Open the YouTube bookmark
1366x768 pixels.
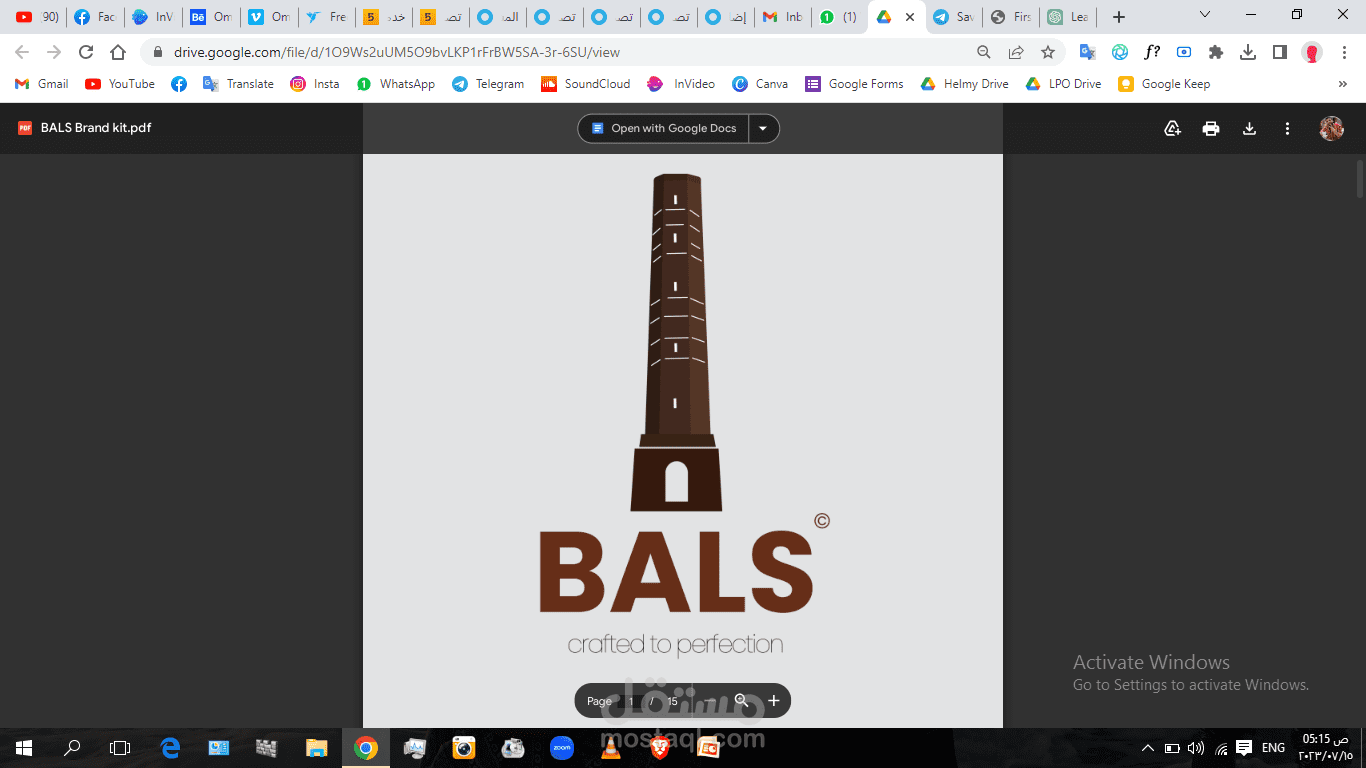tap(120, 84)
